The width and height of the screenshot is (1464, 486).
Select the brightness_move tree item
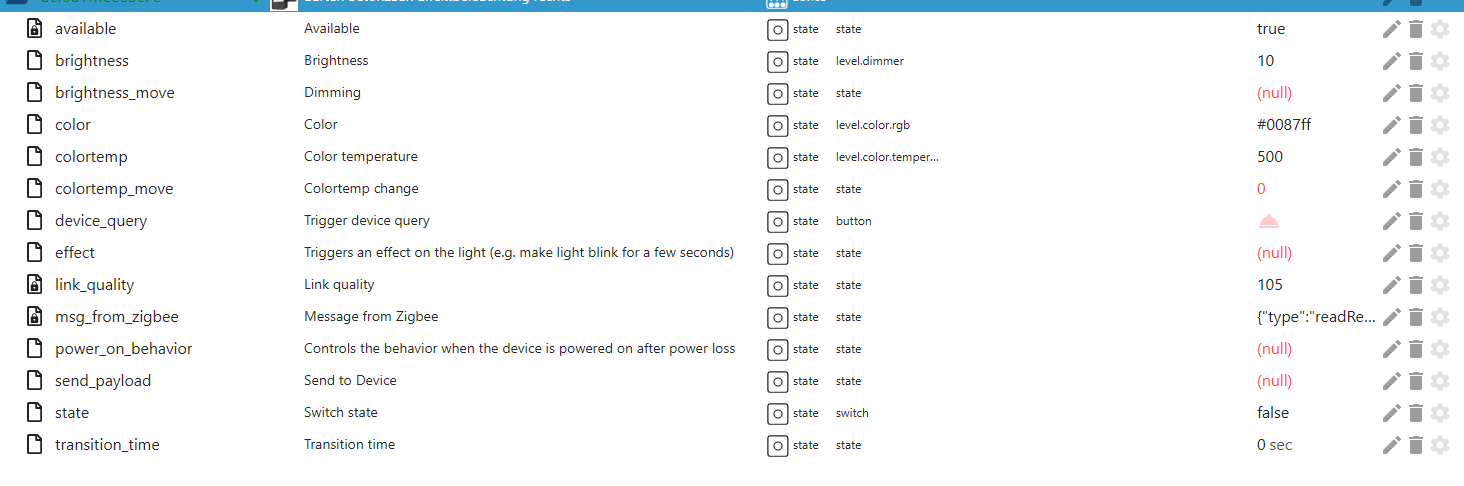[115, 93]
